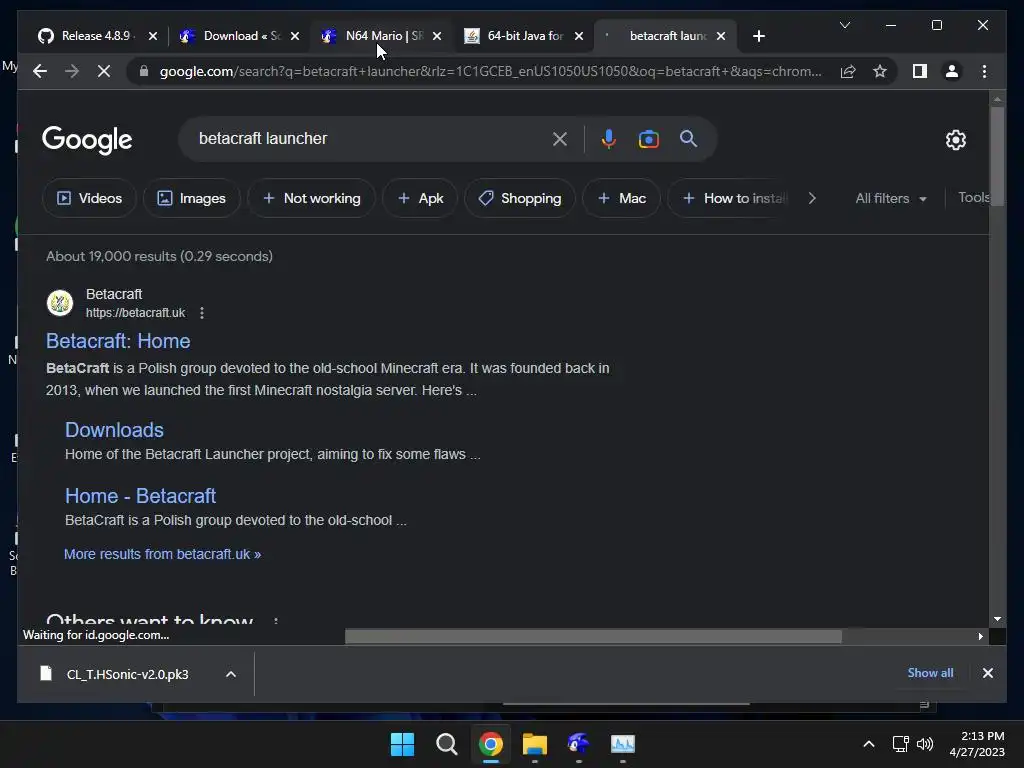Close the Download tab
This screenshot has width=1024, height=768.
coord(295,36)
